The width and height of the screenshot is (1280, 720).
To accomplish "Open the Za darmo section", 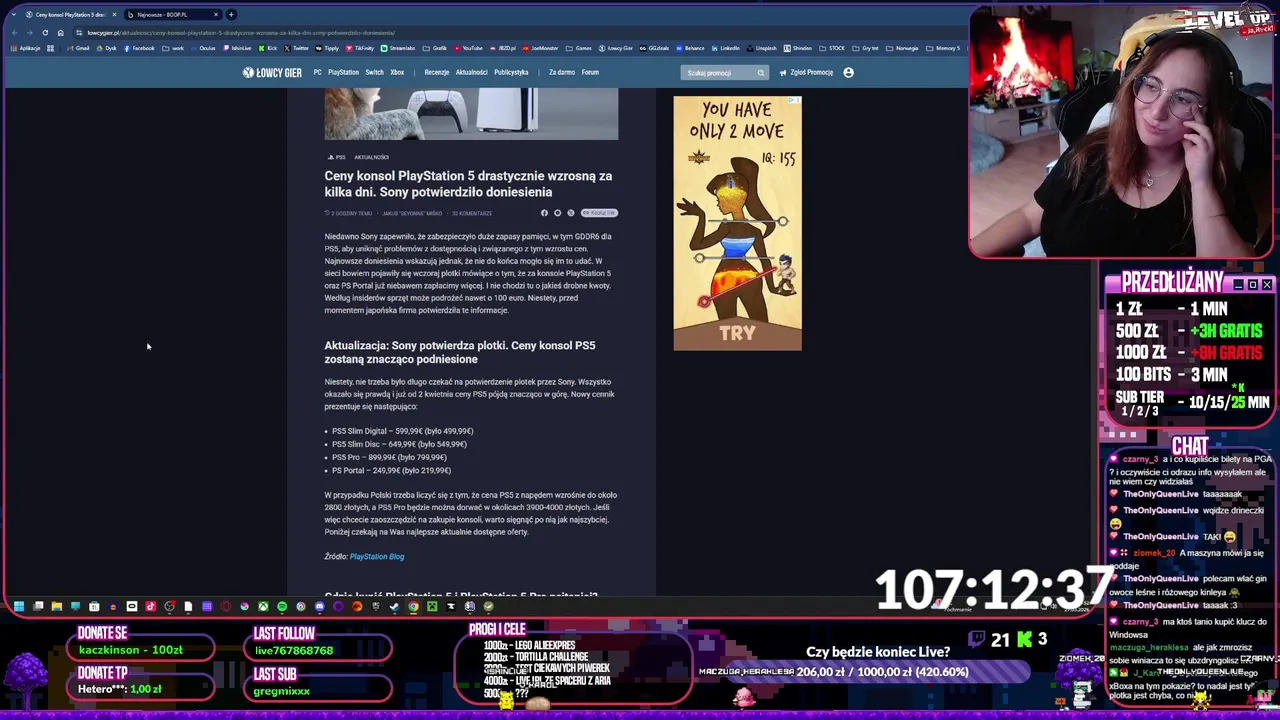I will [562, 72].
